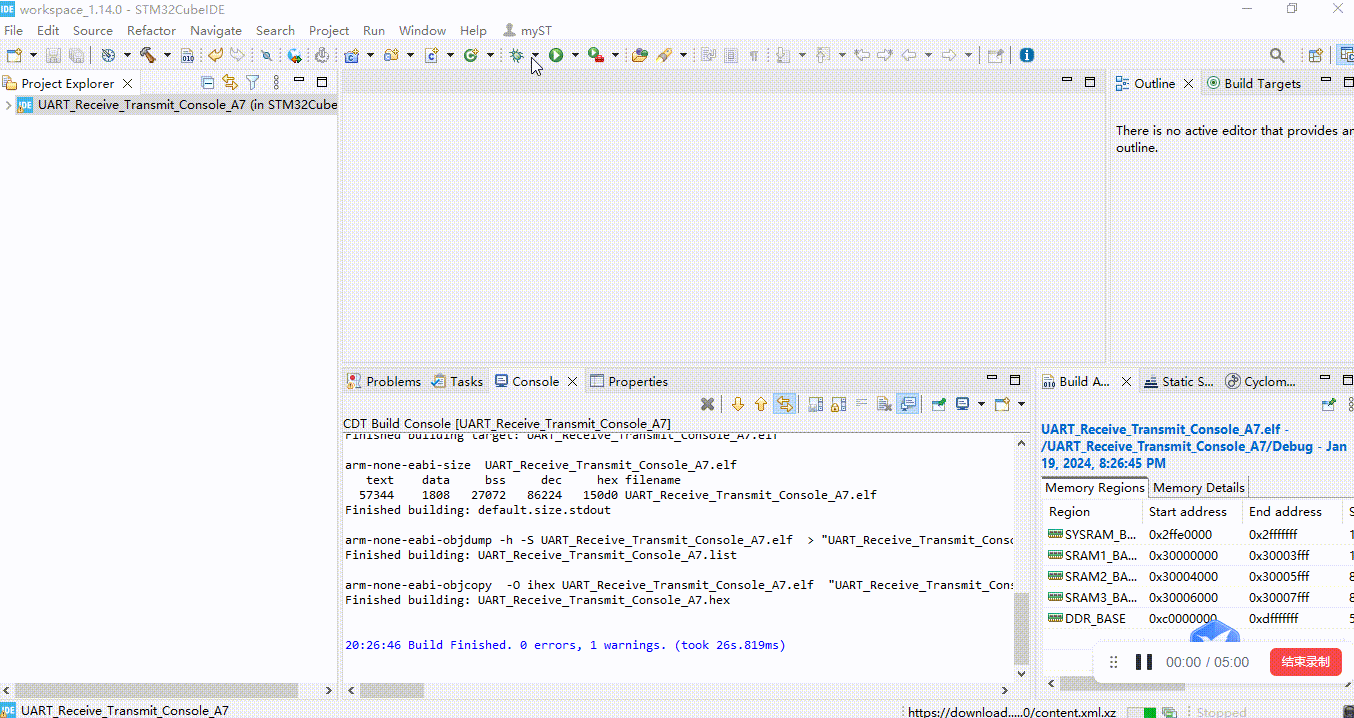Open the Project menu
This screenshot has width=1354, height=718.
point(329,30)
